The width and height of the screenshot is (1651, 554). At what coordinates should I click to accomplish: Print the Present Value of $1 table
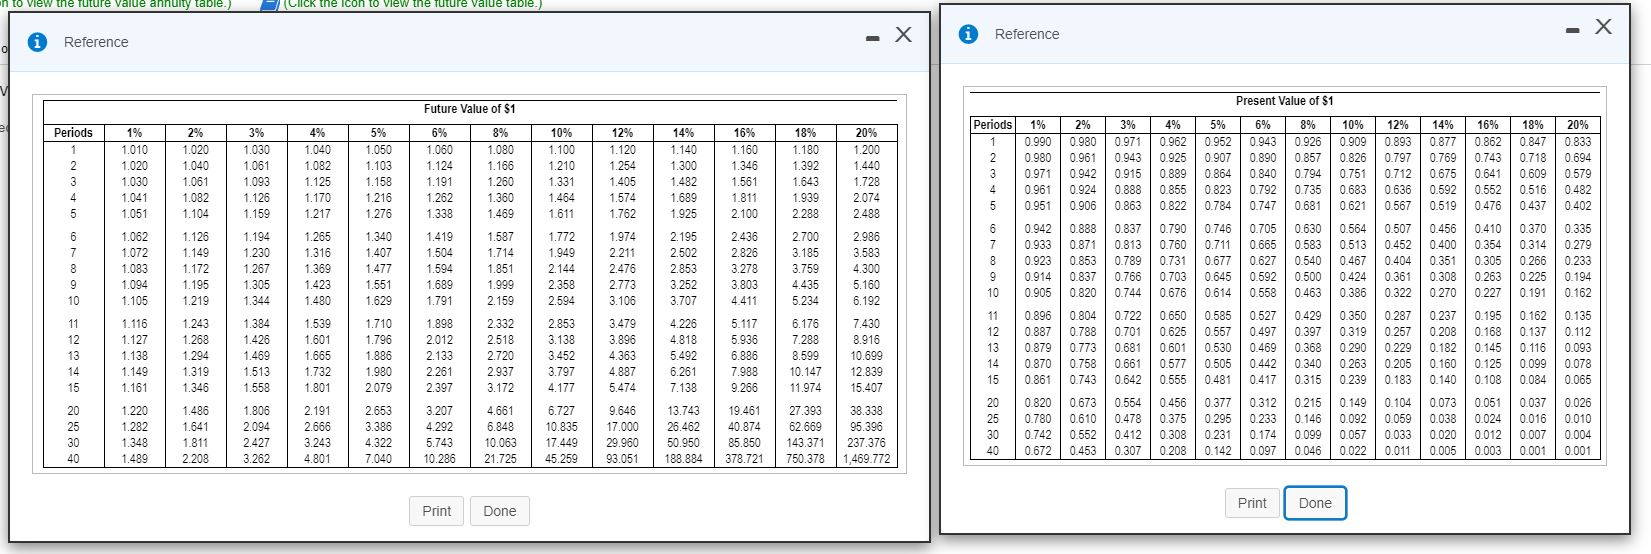tap(1252, 503)
